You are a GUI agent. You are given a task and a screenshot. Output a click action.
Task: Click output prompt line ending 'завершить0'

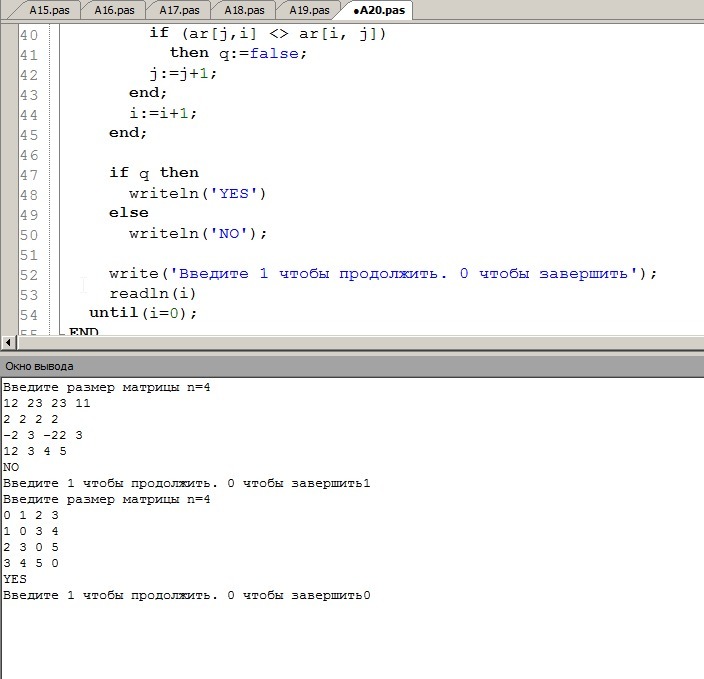(x=187, y=595)
